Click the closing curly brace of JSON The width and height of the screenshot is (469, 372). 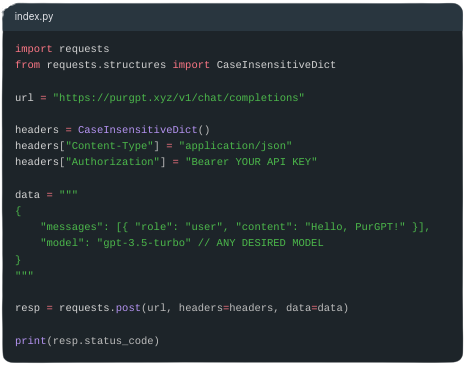click(18, 259)
